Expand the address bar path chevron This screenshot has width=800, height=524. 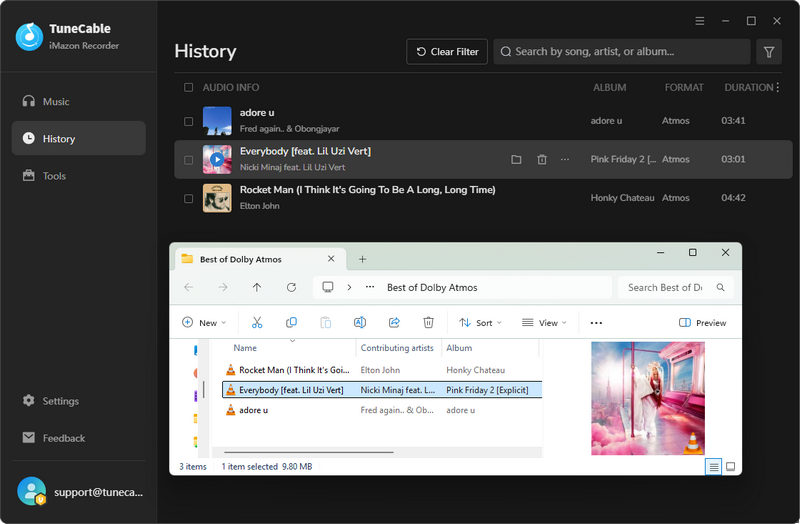tap(349, 287)
